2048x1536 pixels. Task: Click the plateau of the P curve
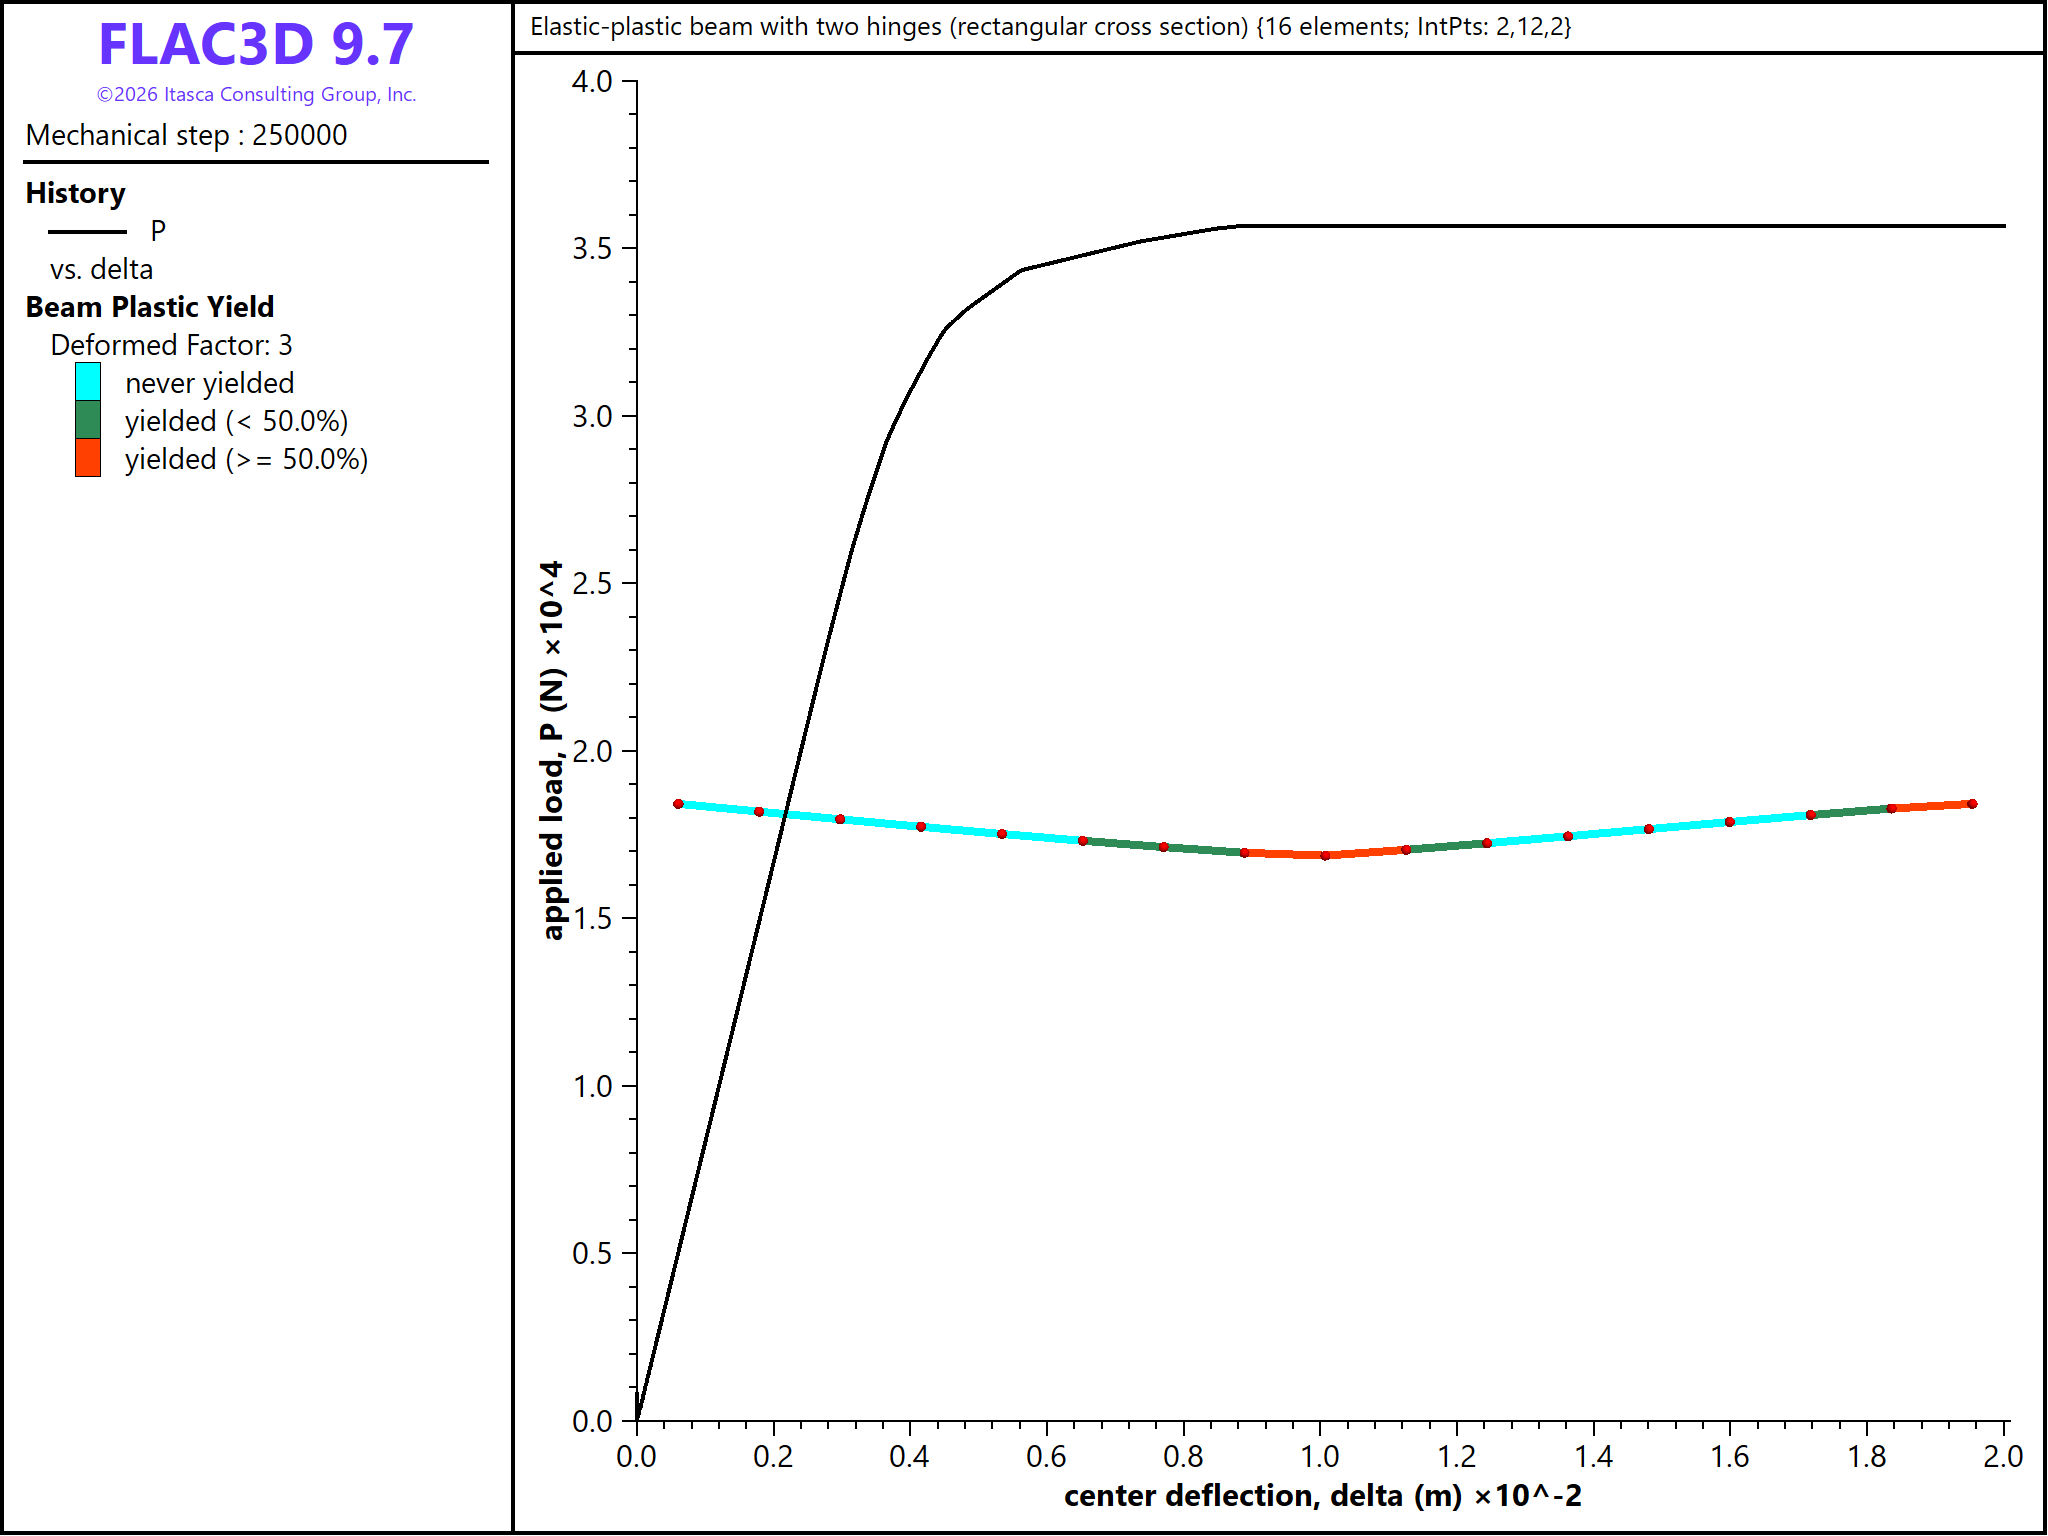click(x=1620, y=226)
